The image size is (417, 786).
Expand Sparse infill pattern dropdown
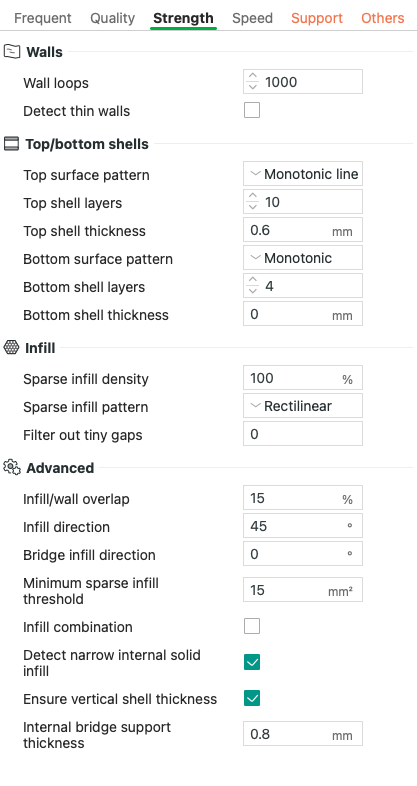pyautogui.click(x=303, y=406)
